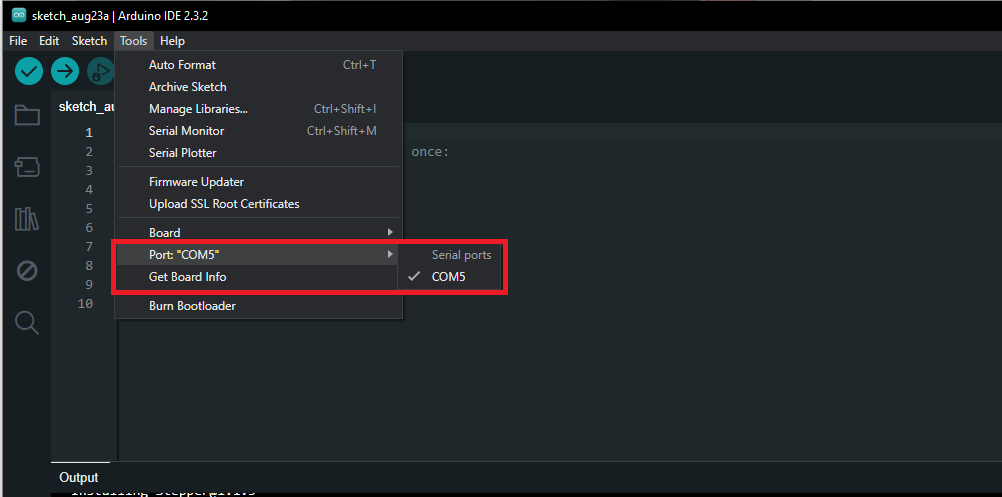Select Burn Bootloader
1002x497 pixels.
point(258,306)
